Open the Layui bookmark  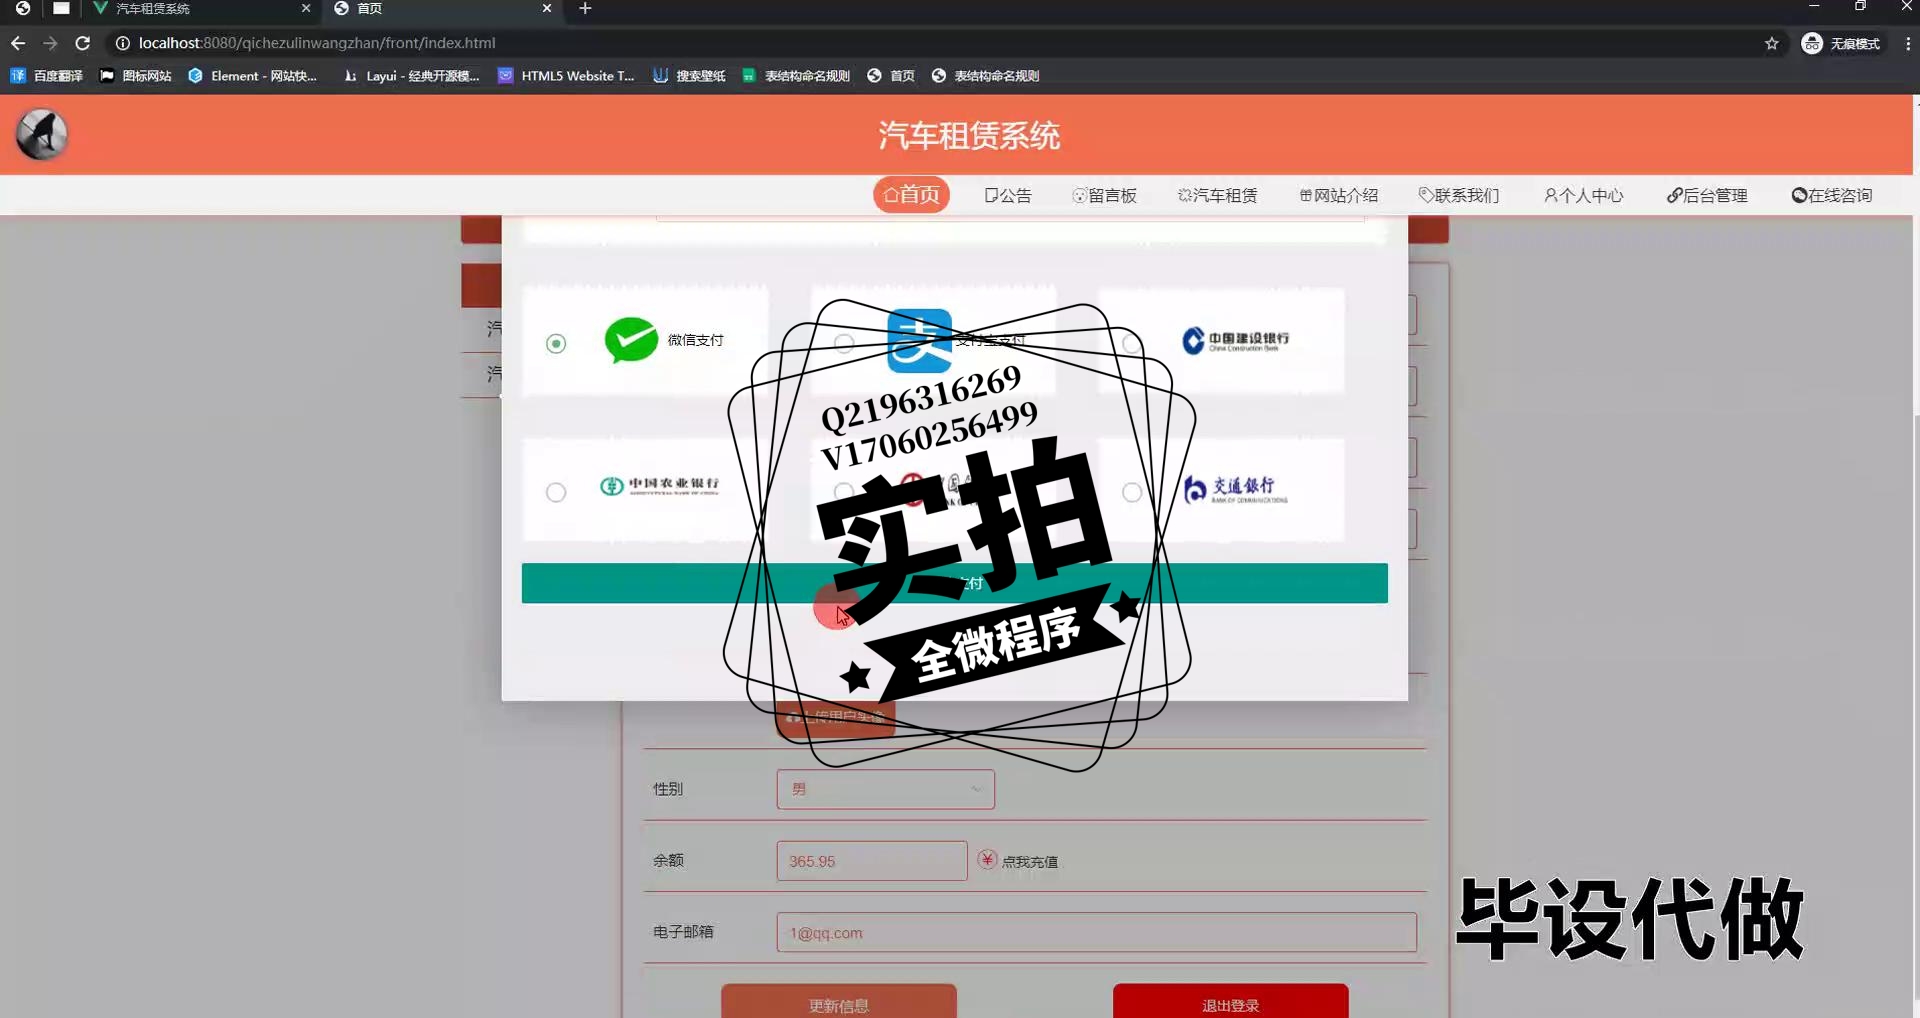point(411,76)
